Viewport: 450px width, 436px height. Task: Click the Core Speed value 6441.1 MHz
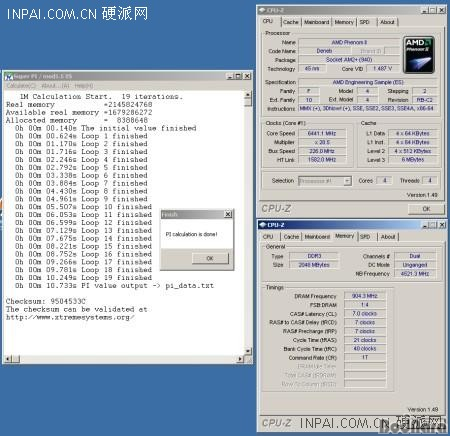[x=322, y=133]
